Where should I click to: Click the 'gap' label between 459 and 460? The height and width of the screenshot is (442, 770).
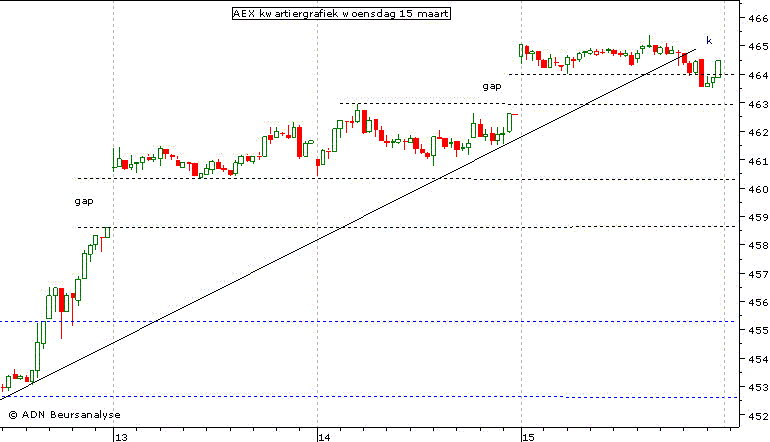(x=84, y=201)
